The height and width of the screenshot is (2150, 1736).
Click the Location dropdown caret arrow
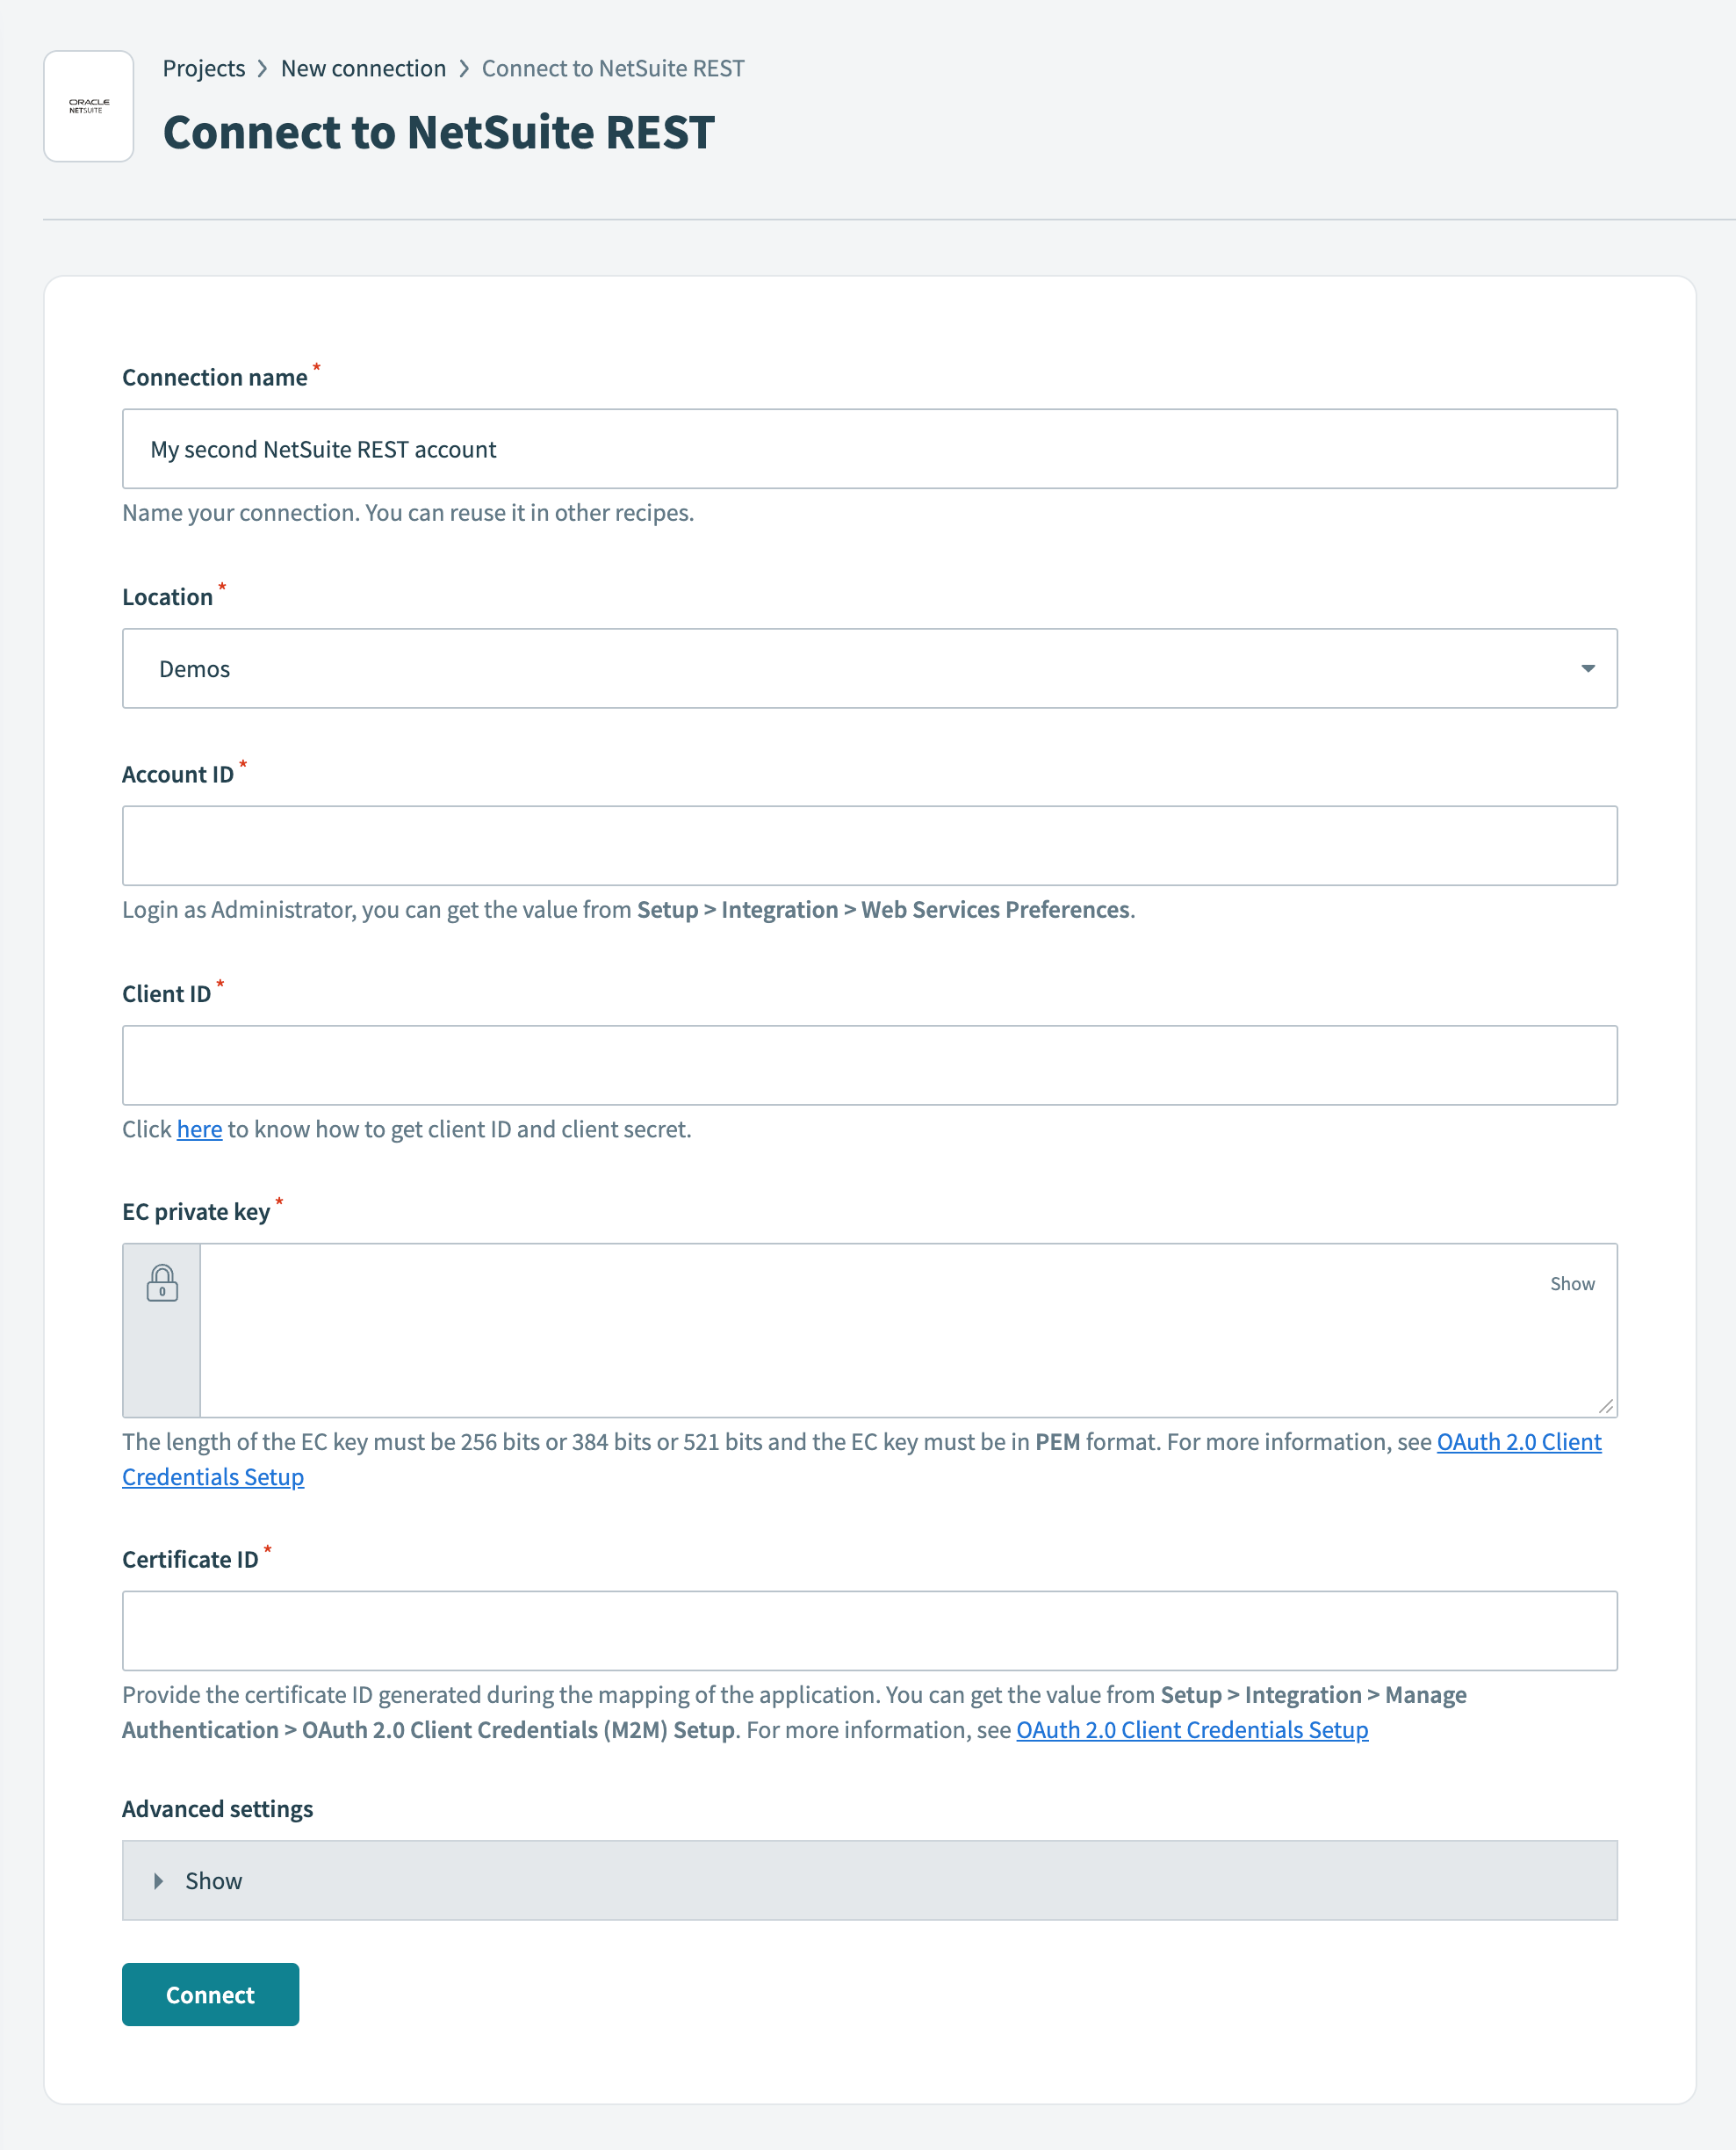(x=1587, y=669)
